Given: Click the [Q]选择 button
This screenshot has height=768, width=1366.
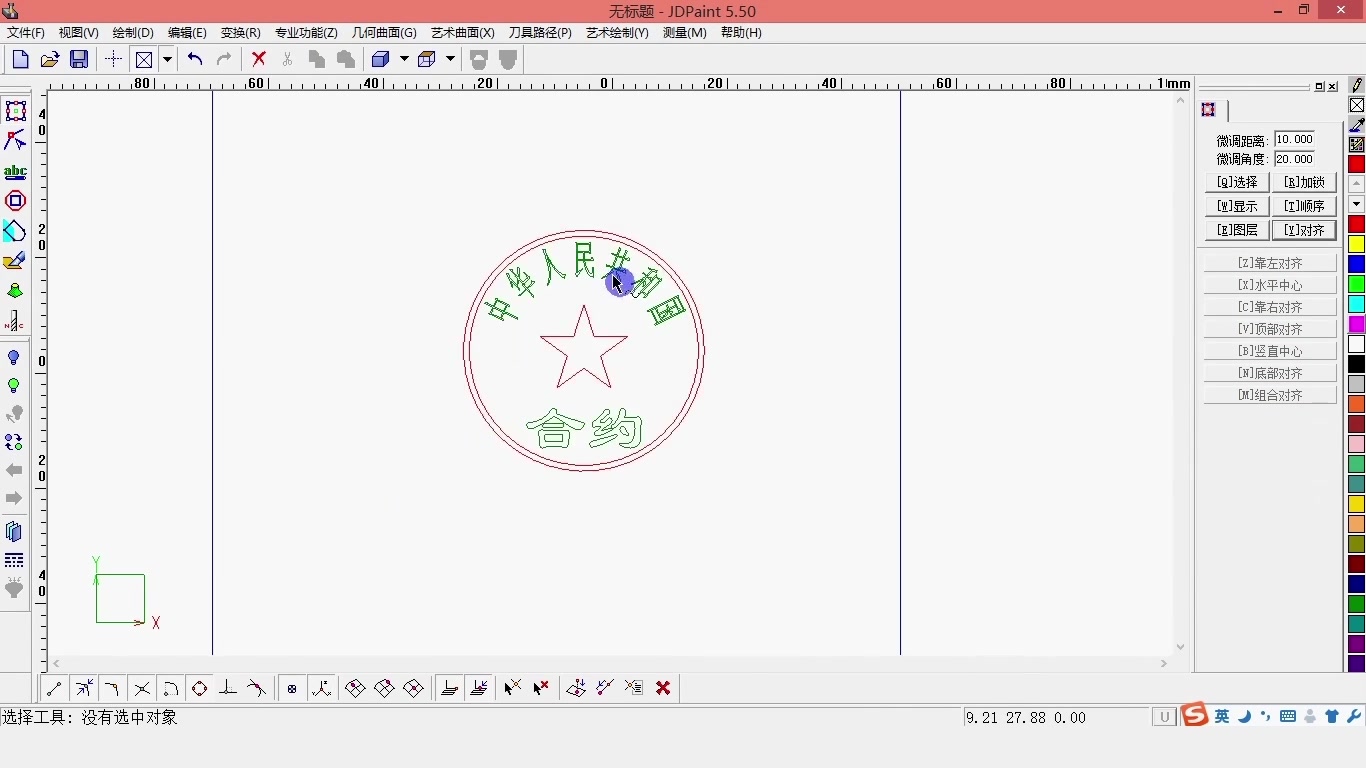Looking at the screenshot, I should pos(1237,182).
